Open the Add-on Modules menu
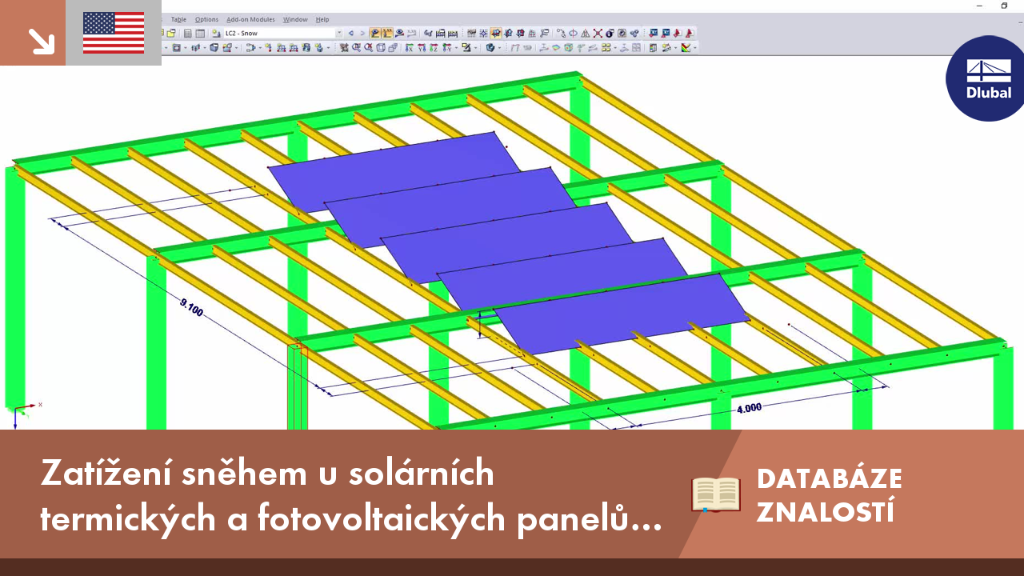Viewport: 1024px width, 576px height. (250, 20)
